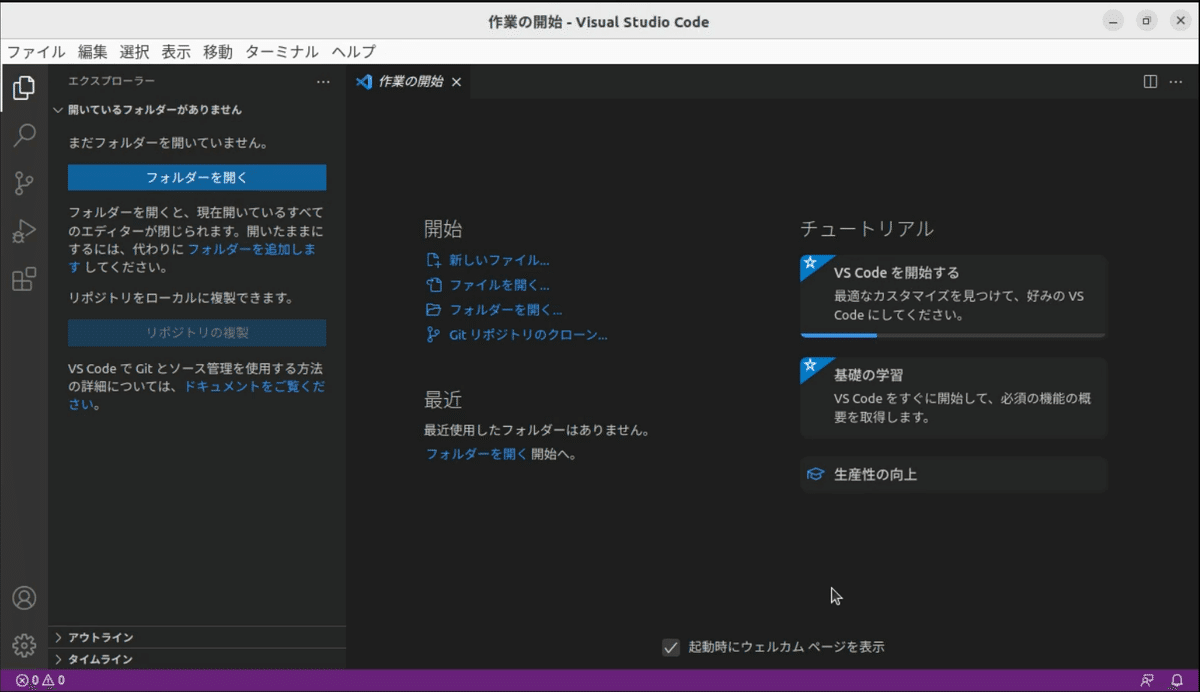Click progress bar under VS Code を開始する
The image size is (1200, 692).
(x=953, y=335)
